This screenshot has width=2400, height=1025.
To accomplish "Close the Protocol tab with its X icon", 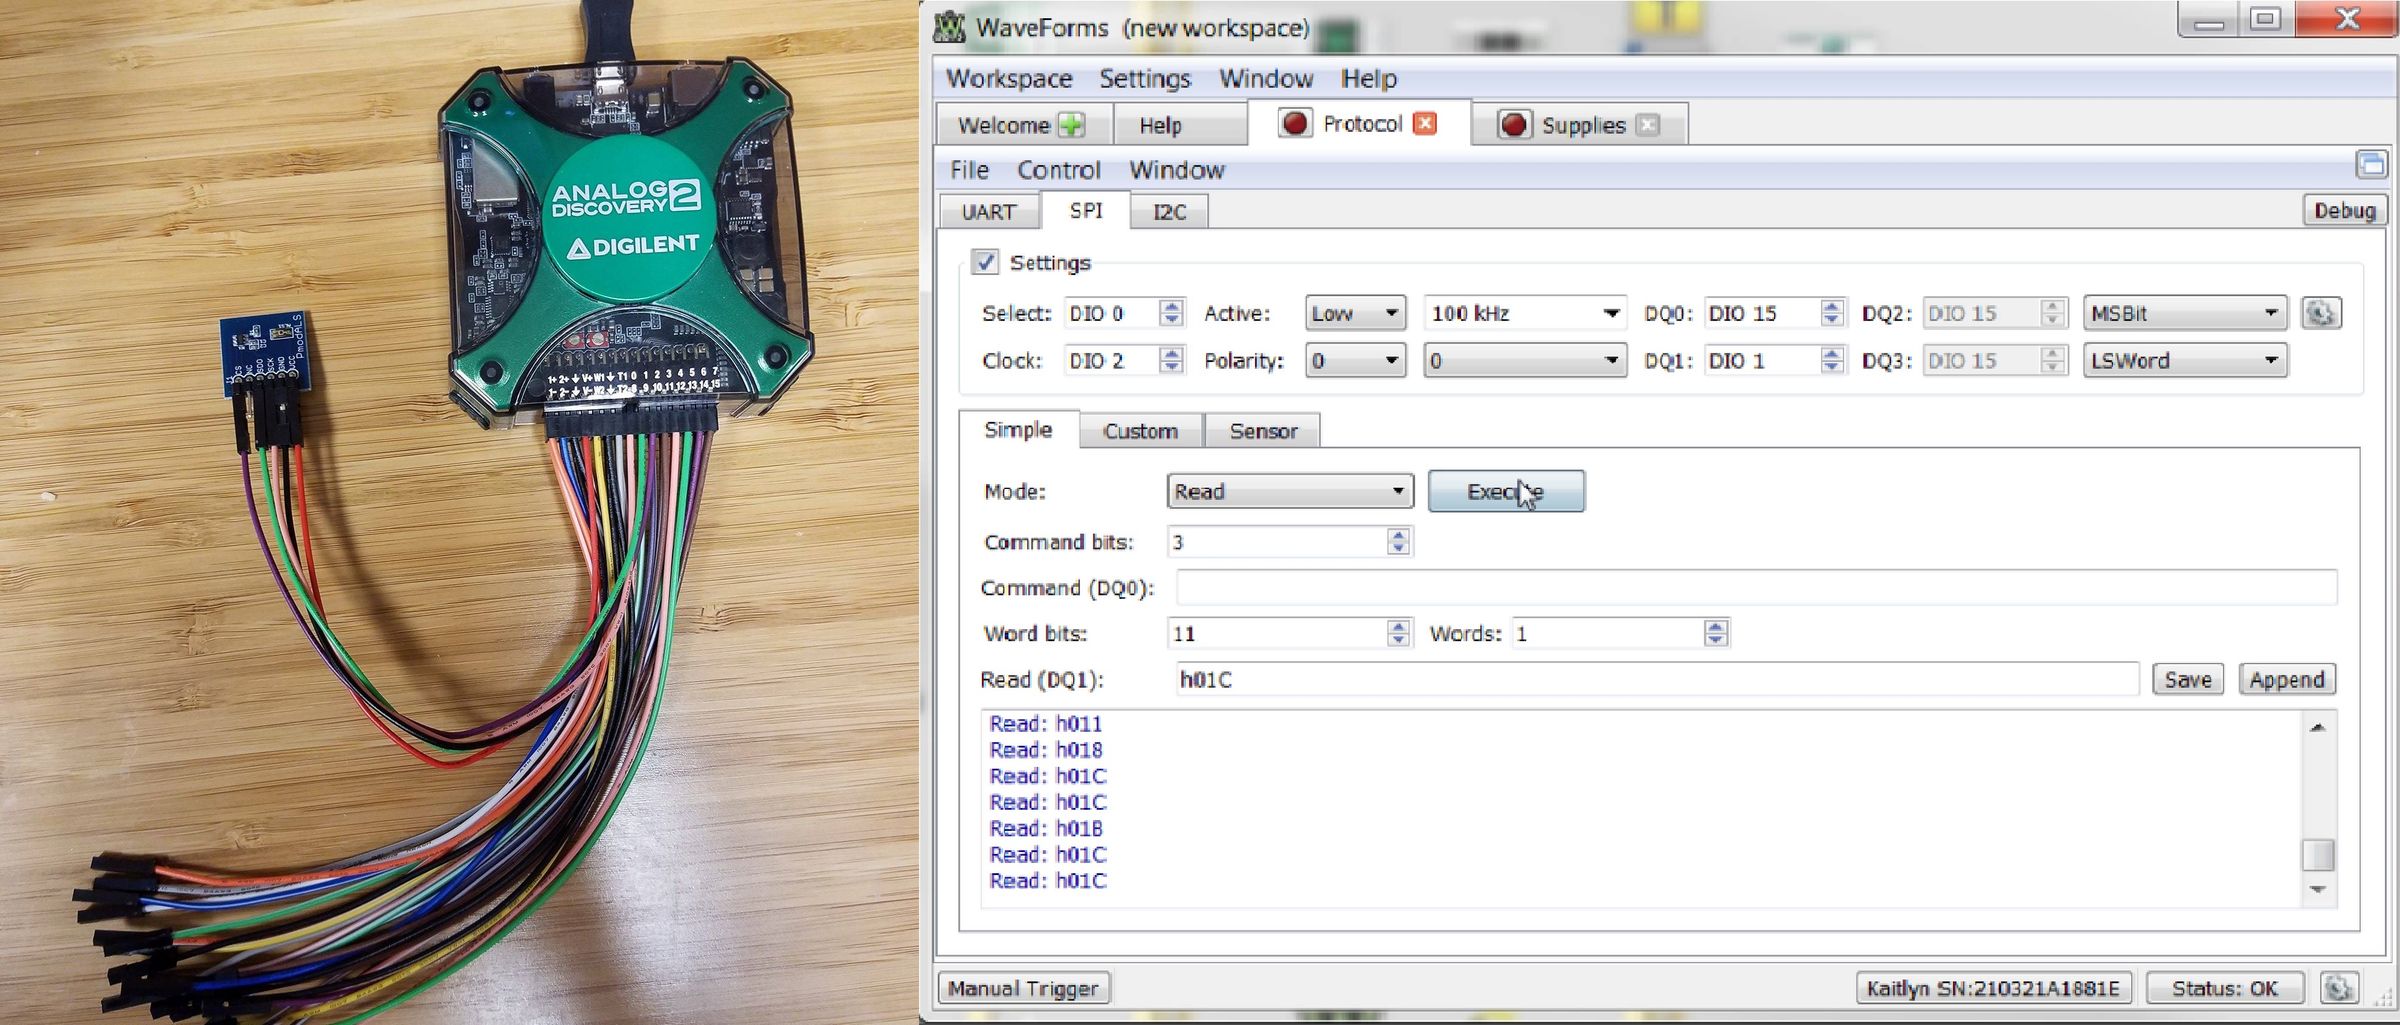I will [x=1425, y=123].
